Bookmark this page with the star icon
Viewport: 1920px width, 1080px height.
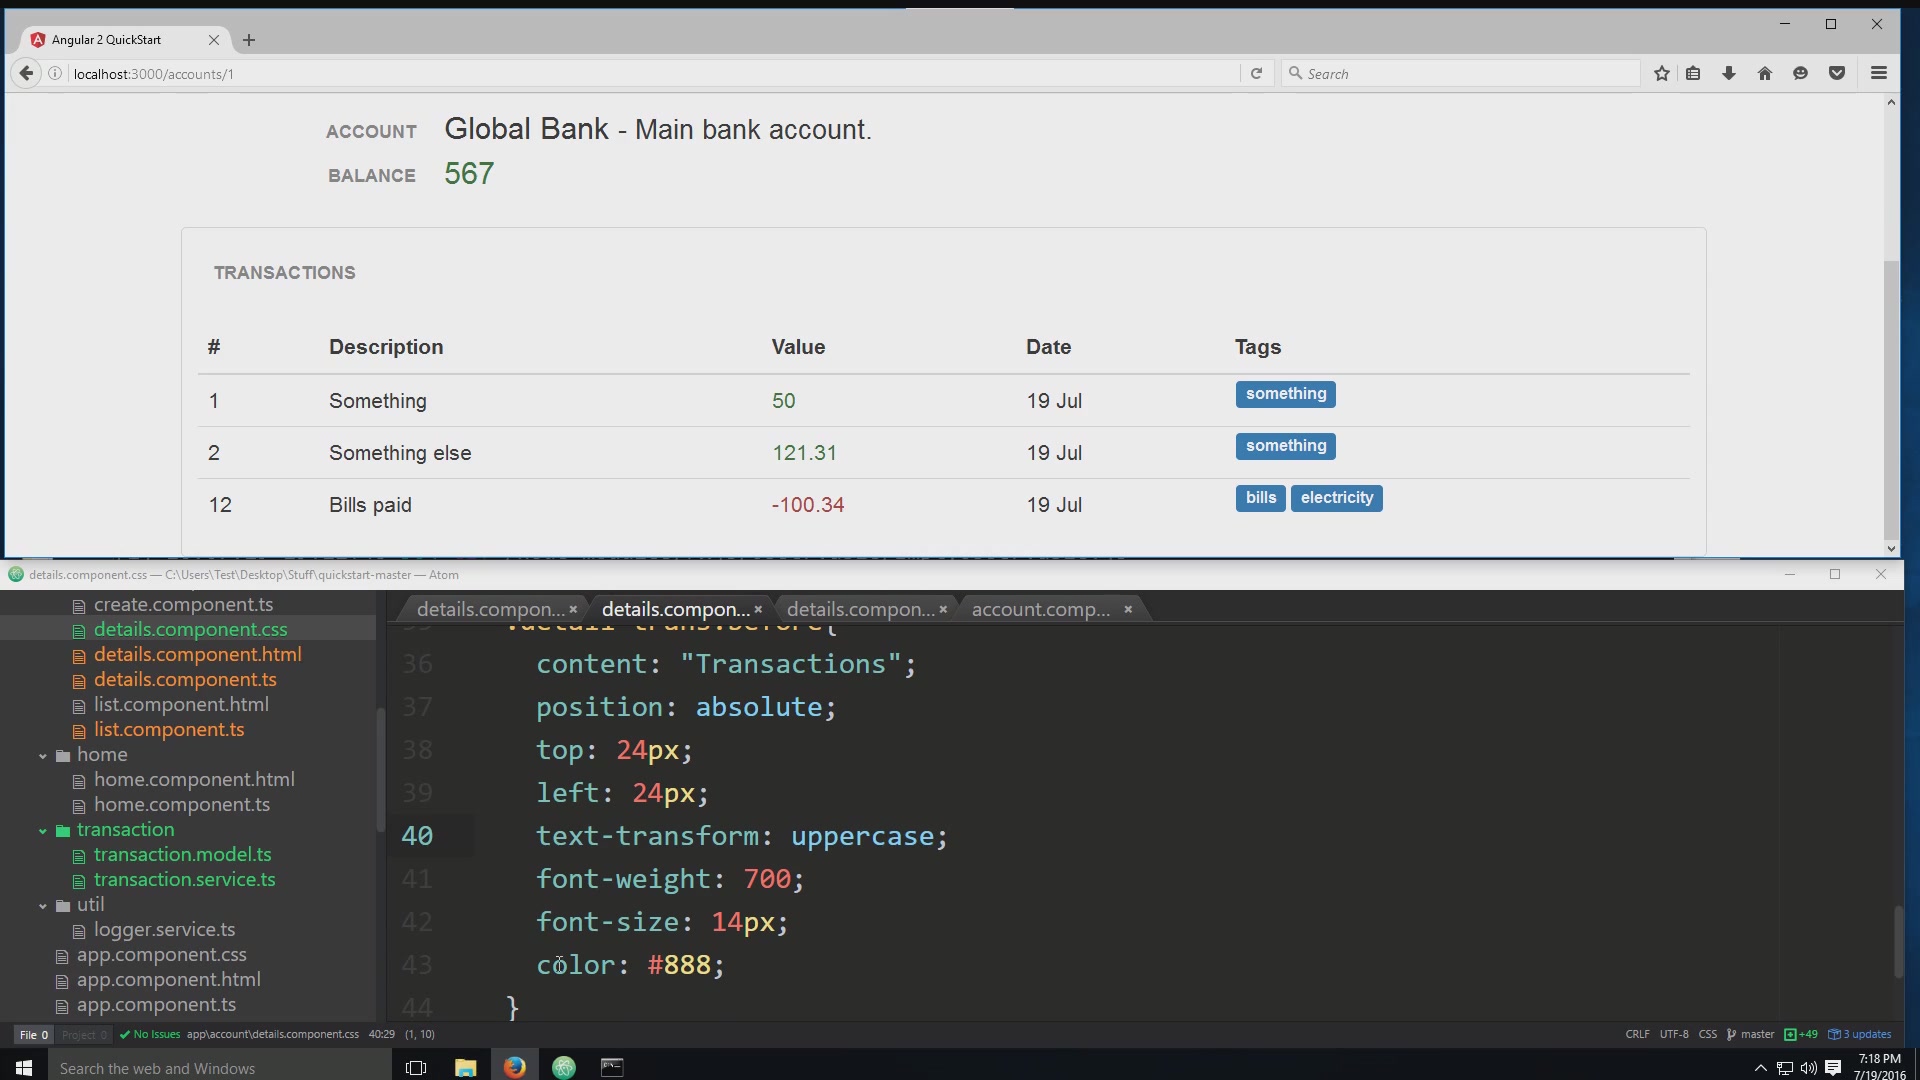(1662, 73)
